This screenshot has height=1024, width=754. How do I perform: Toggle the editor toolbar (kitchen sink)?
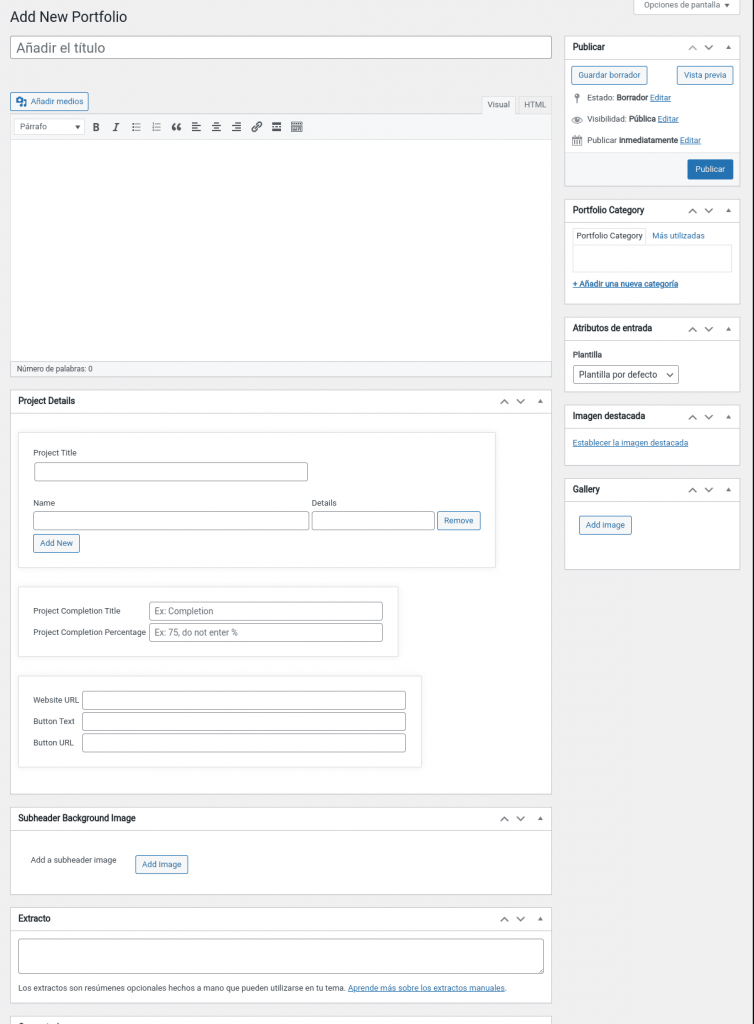(x=296, y=127)
